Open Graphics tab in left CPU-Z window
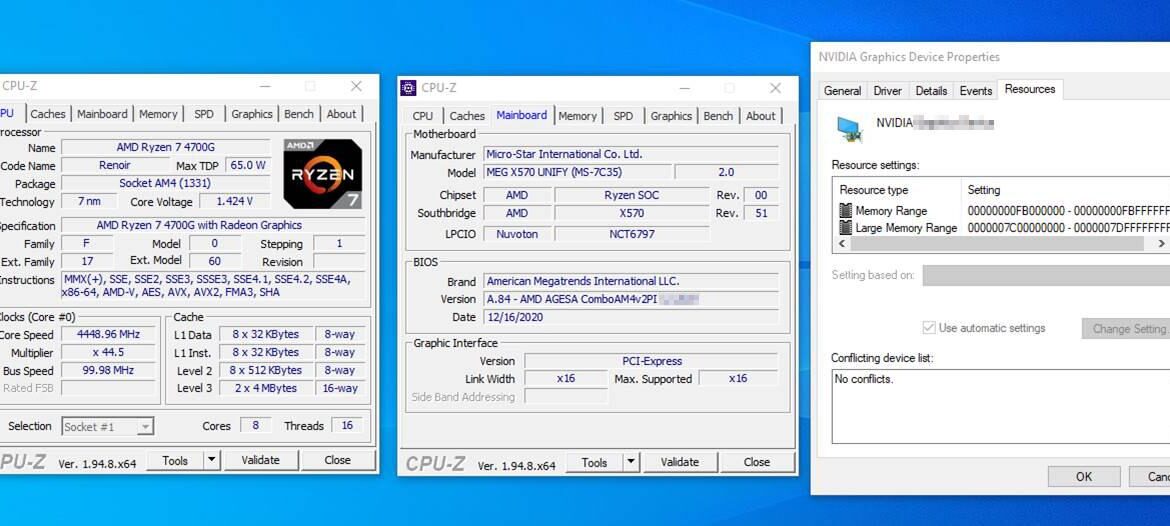 [x=251, y=114]
